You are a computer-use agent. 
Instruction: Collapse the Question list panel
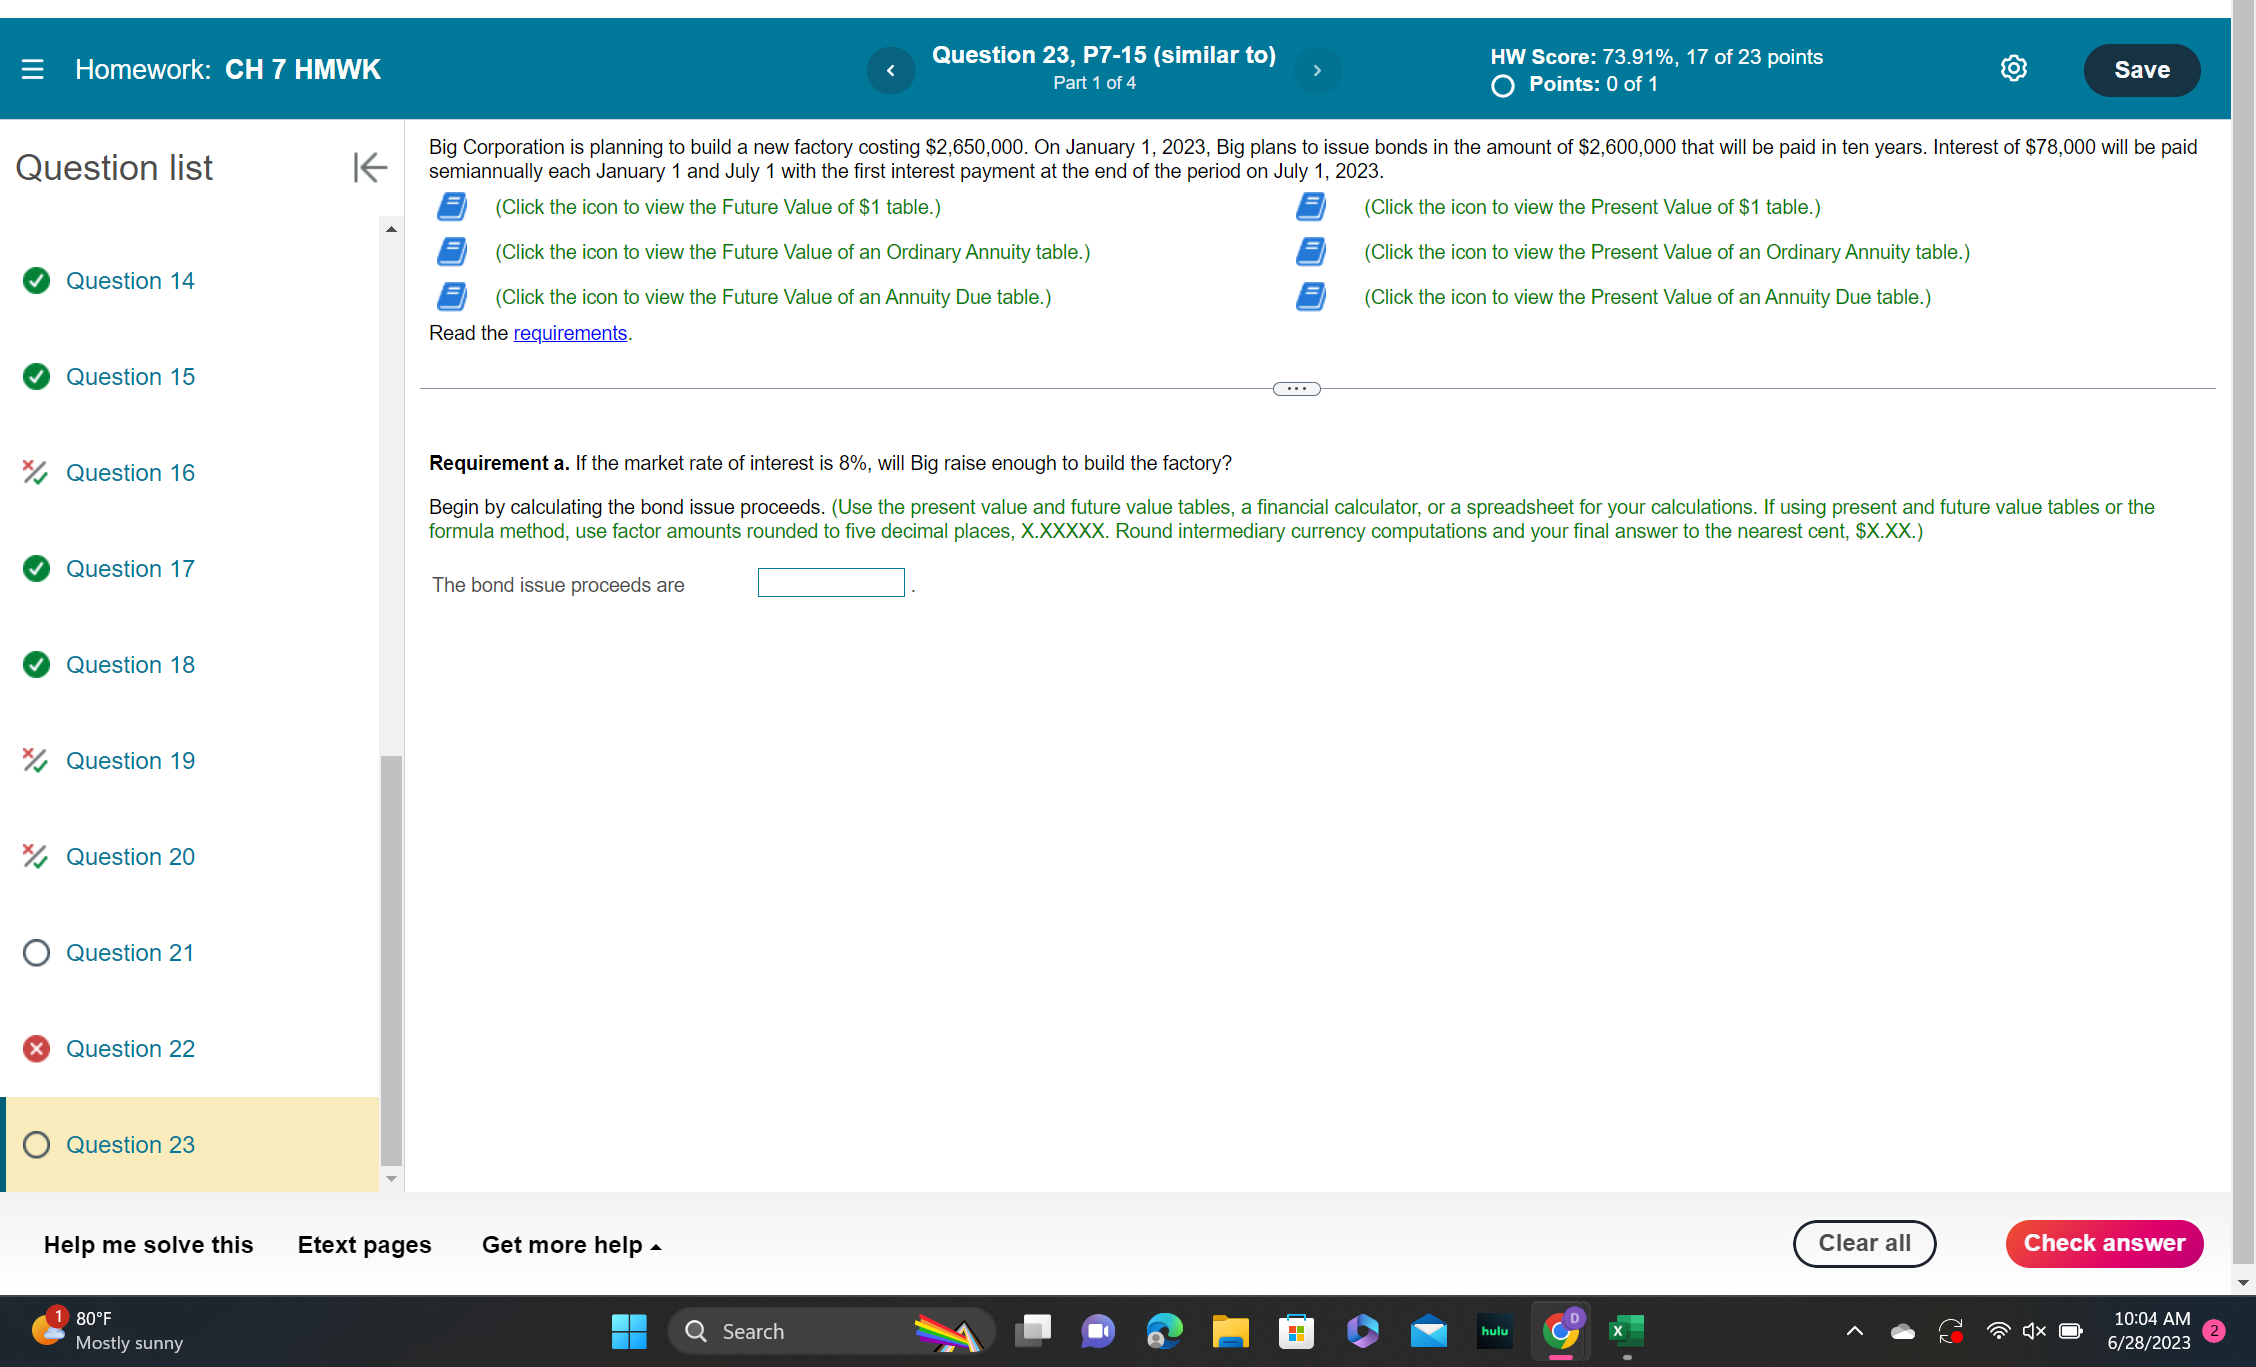tap(369, 167)
